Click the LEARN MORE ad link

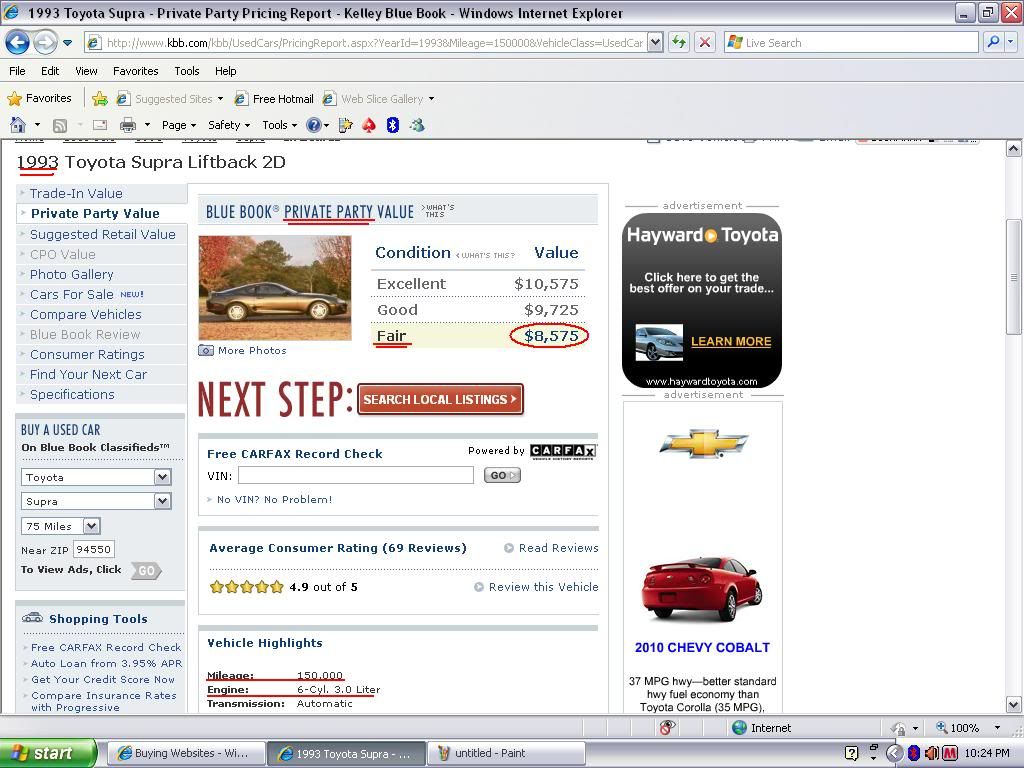pyautogui.click(x=731, y=342)
